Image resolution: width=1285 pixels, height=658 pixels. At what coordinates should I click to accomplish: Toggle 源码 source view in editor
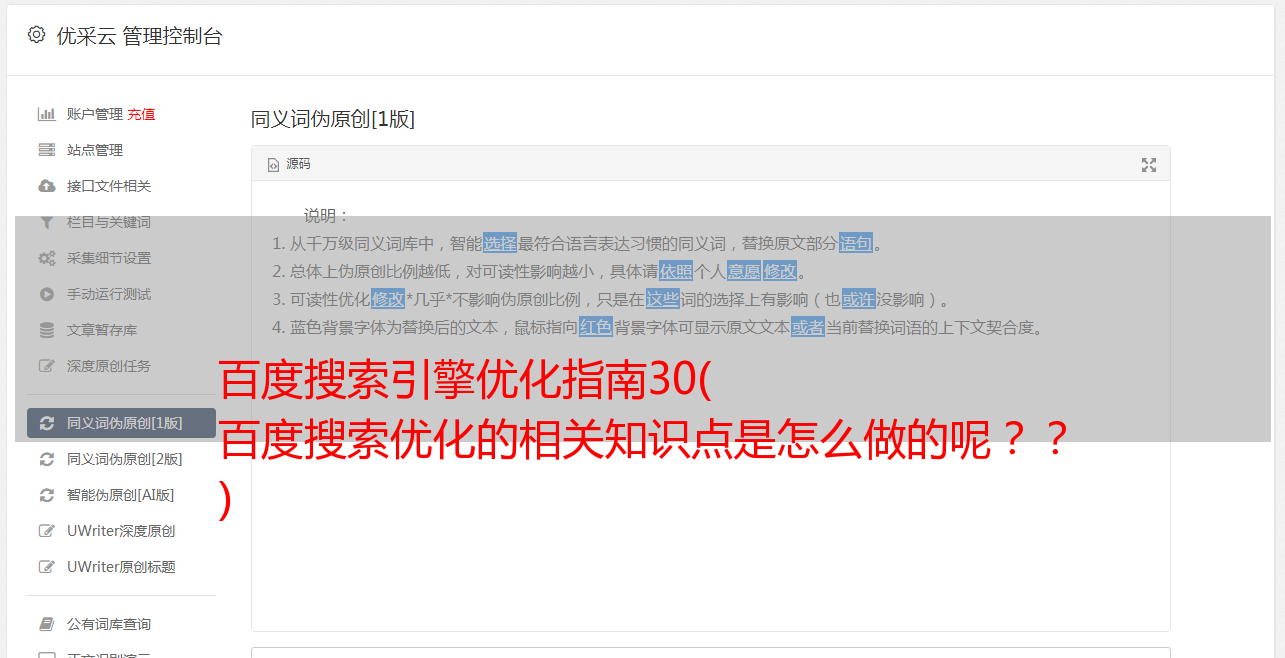tap(290, 164)
